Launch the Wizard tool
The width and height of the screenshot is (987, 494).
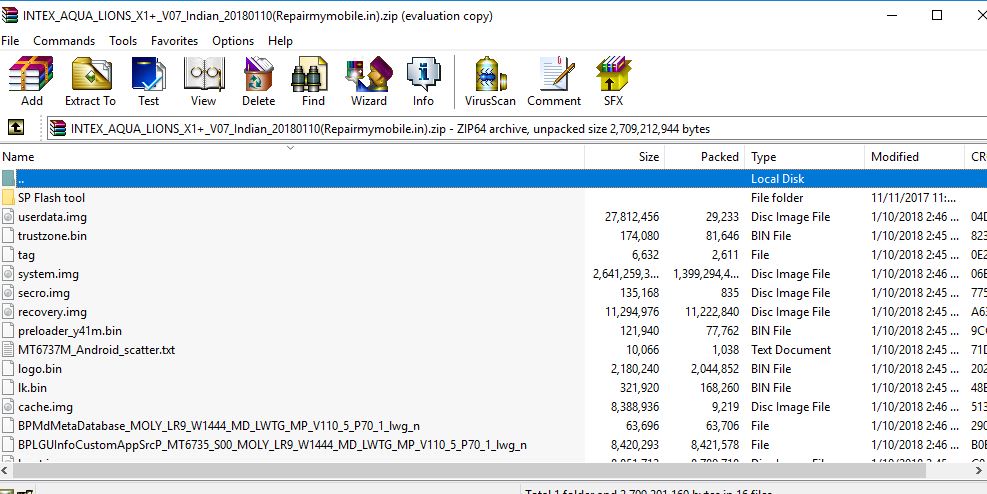(368, 81)
